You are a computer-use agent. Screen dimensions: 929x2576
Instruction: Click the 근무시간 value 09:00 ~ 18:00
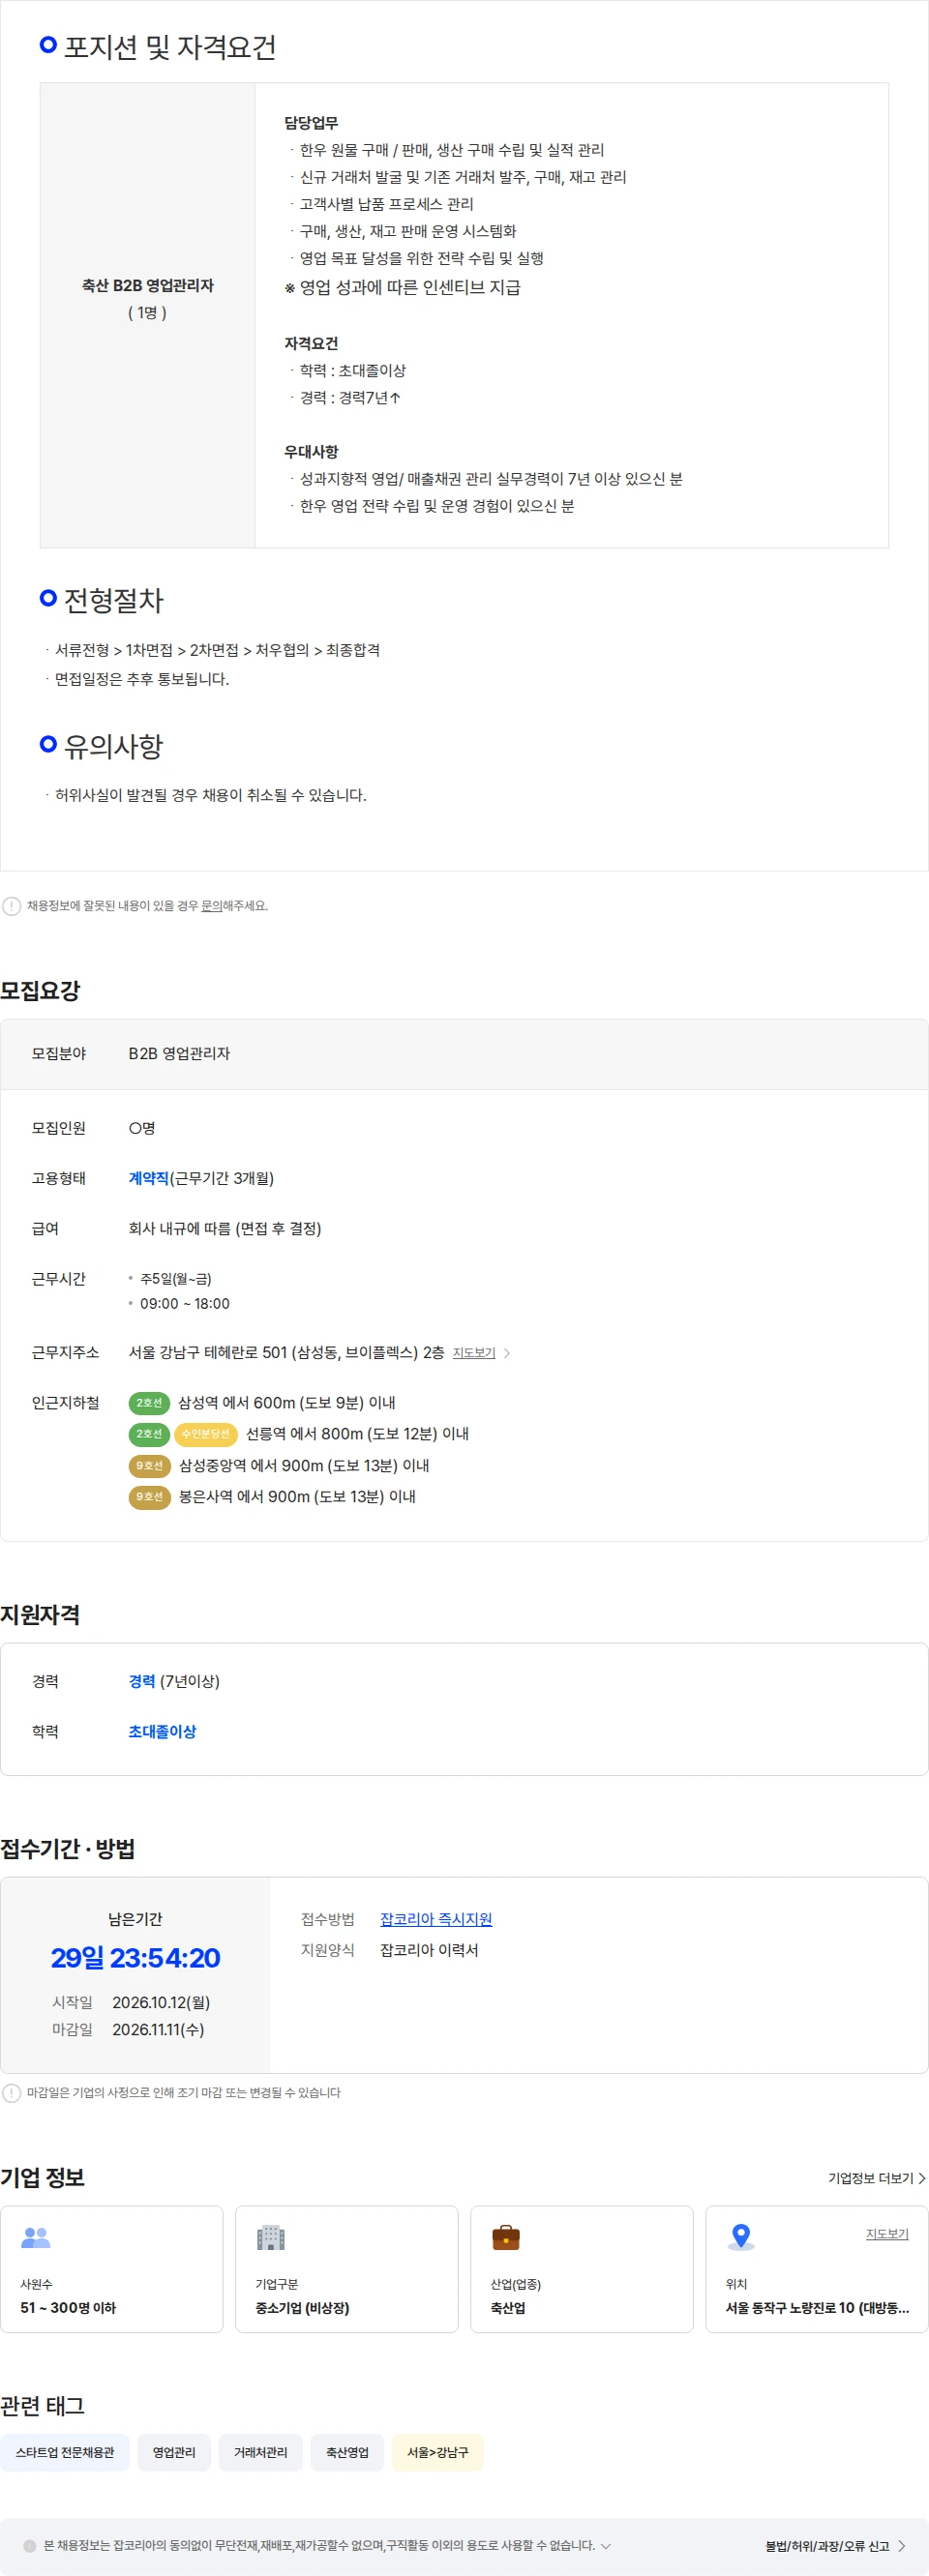pos(185,1304)
